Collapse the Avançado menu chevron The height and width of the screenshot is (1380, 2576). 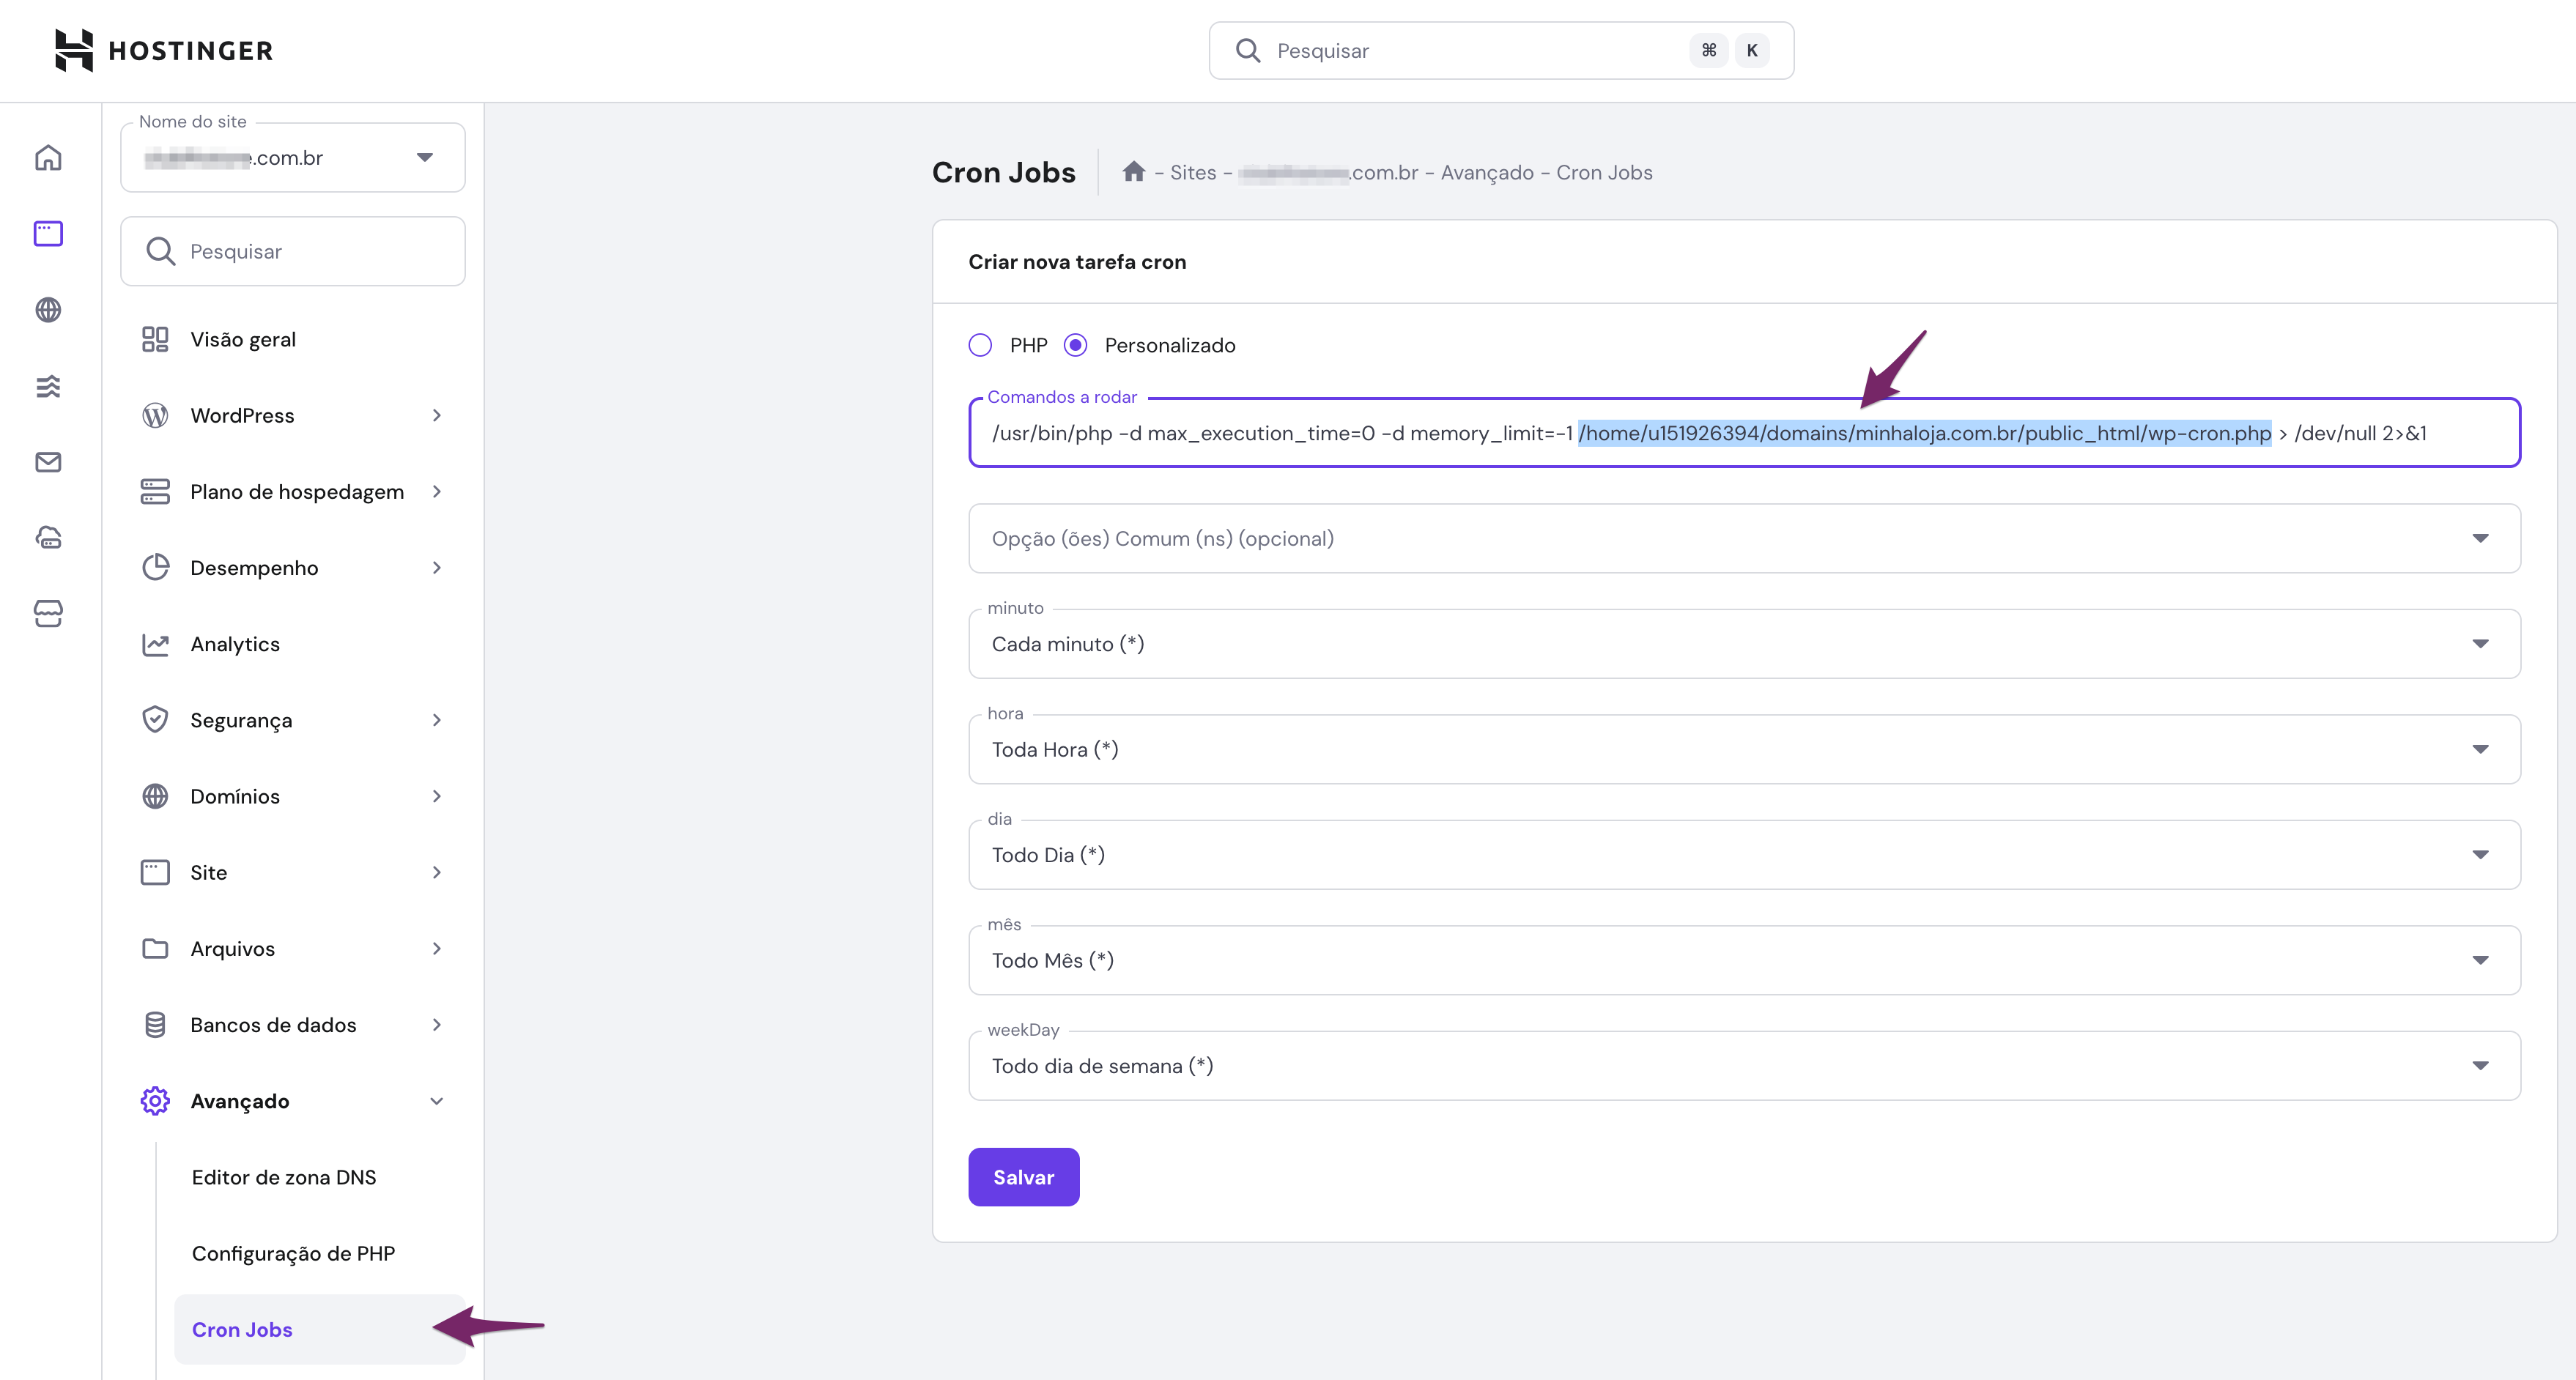437,1101
